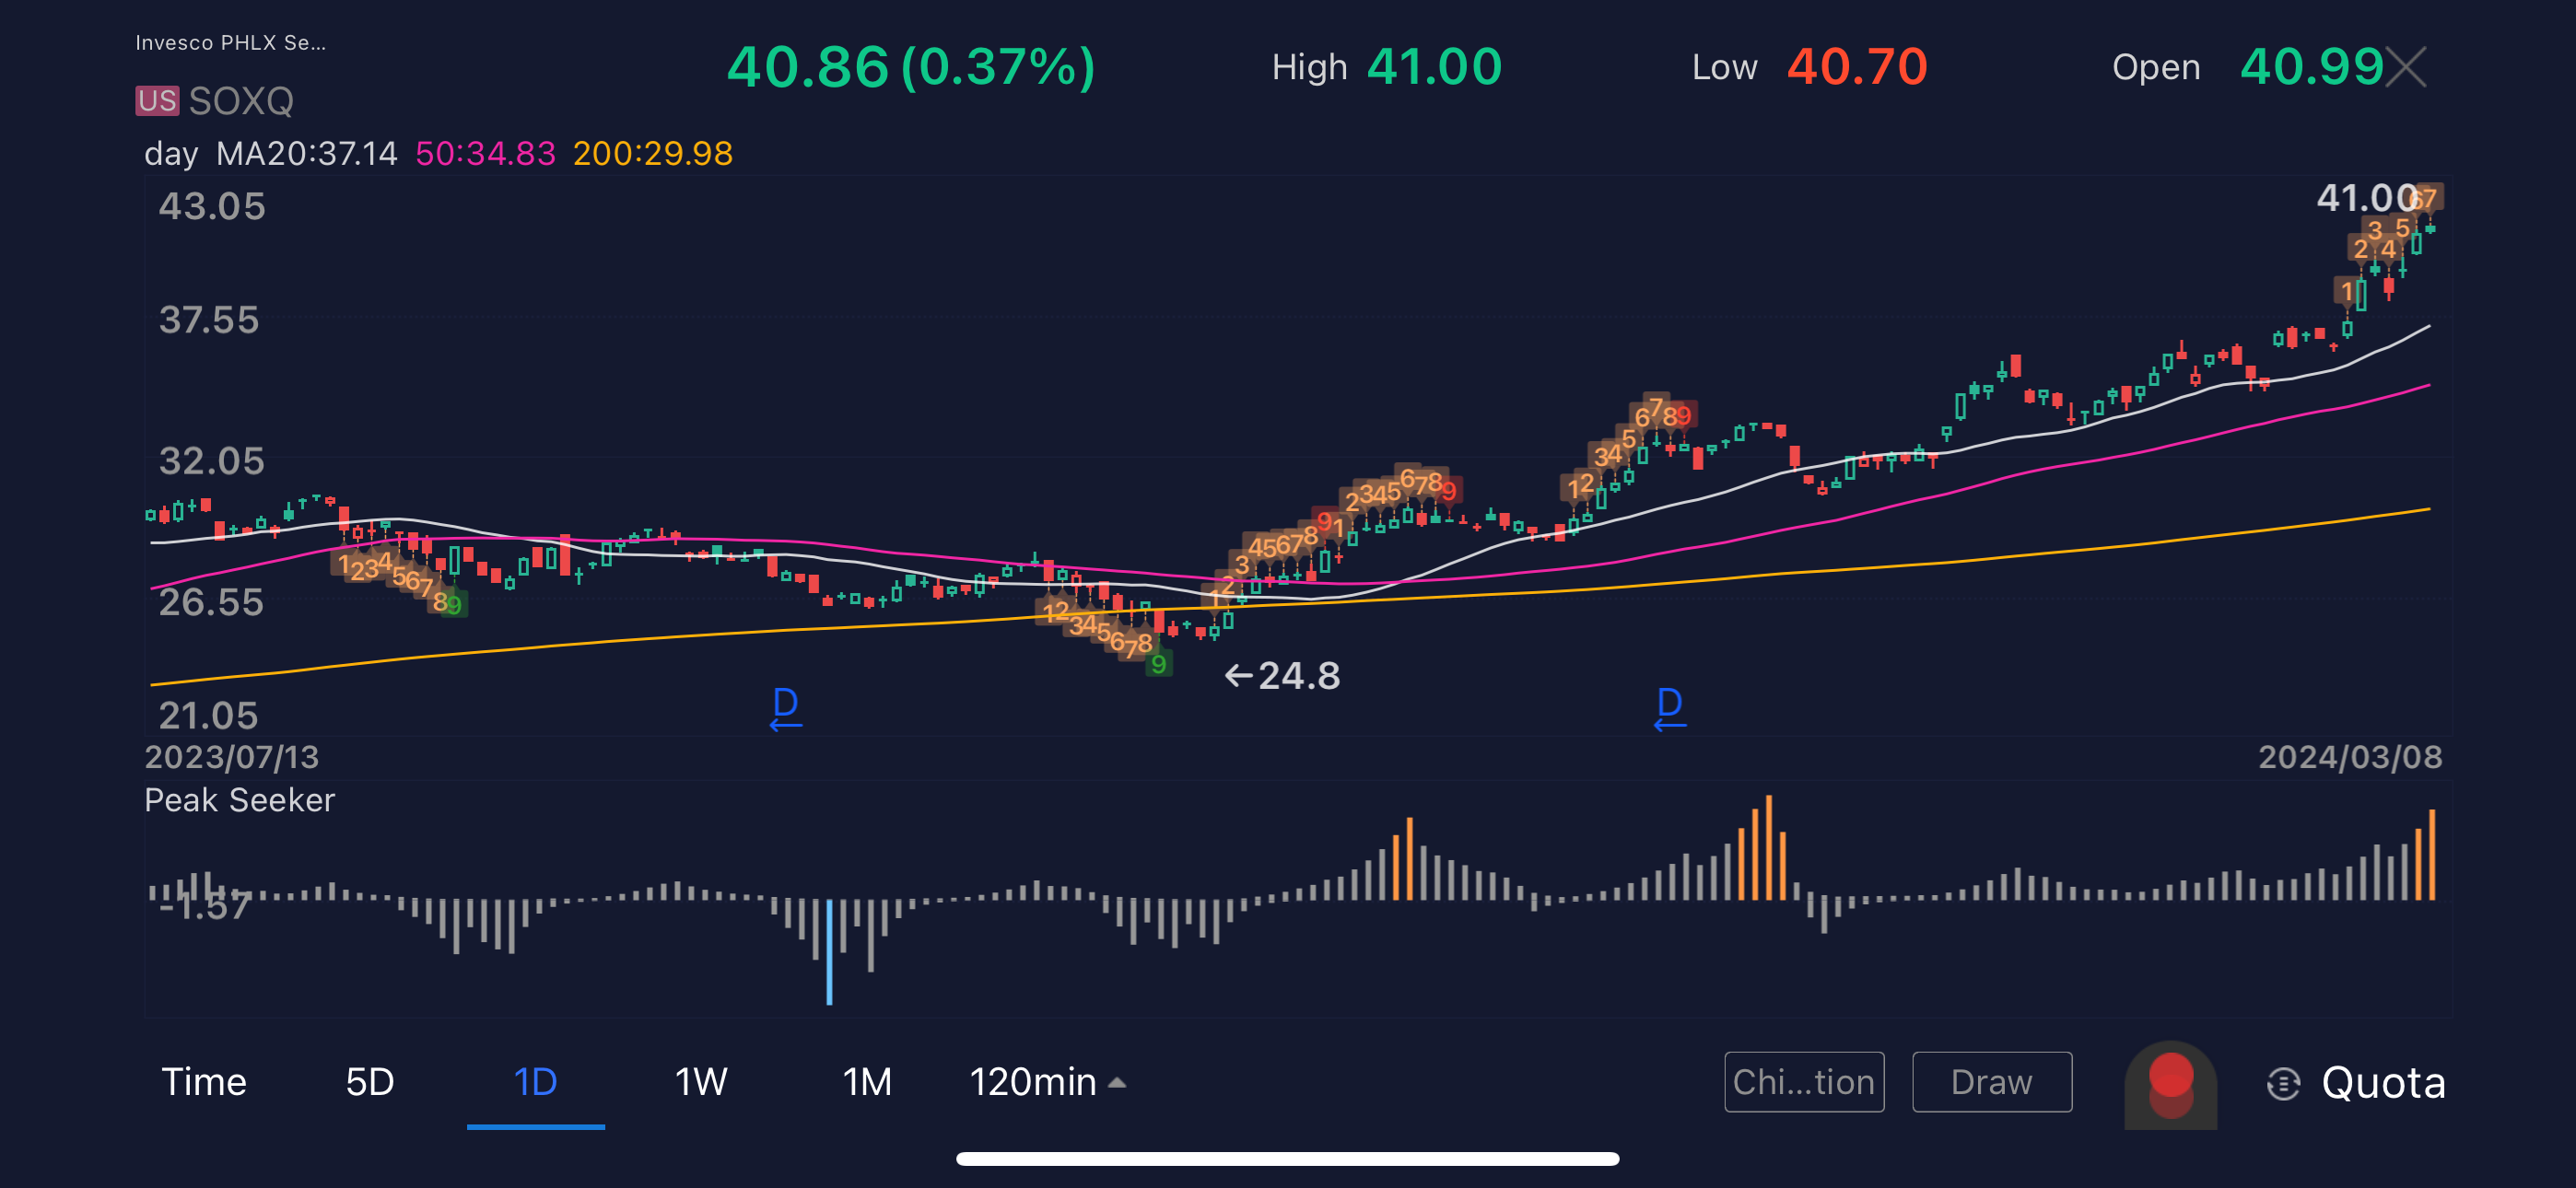Click the green 9 count signal near 24.8

pos(1158,665)
